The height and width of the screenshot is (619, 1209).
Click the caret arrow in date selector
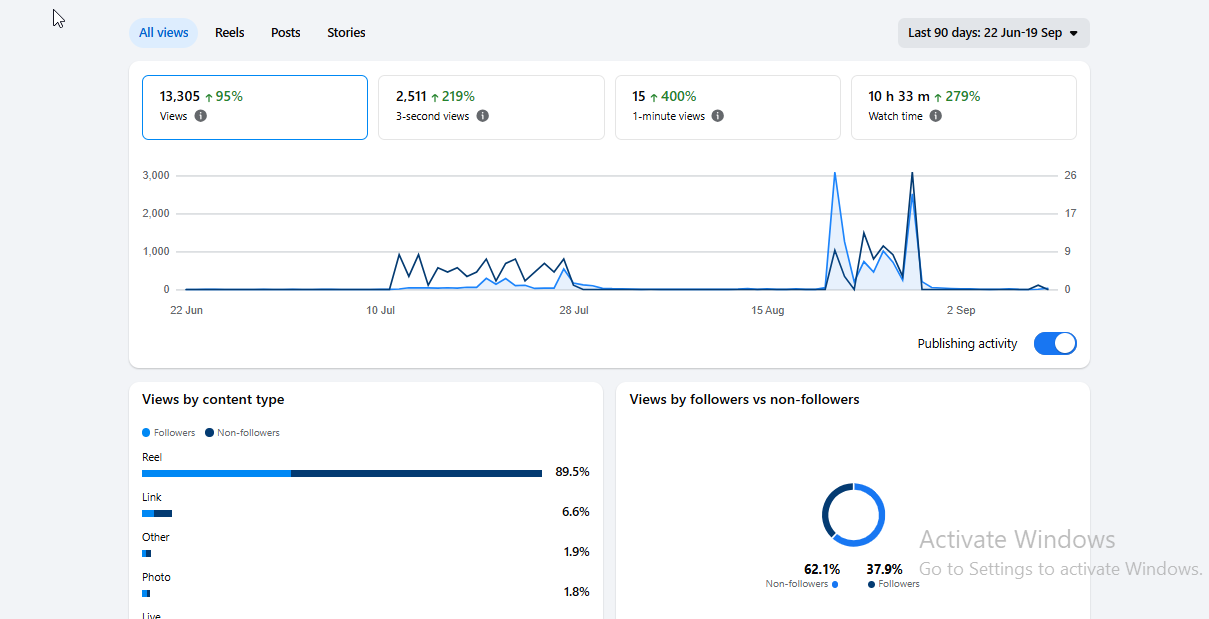[1073, 33]
